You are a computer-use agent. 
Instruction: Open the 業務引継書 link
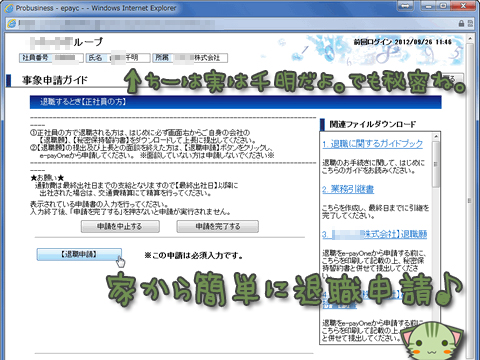click(x=348, y=189)
